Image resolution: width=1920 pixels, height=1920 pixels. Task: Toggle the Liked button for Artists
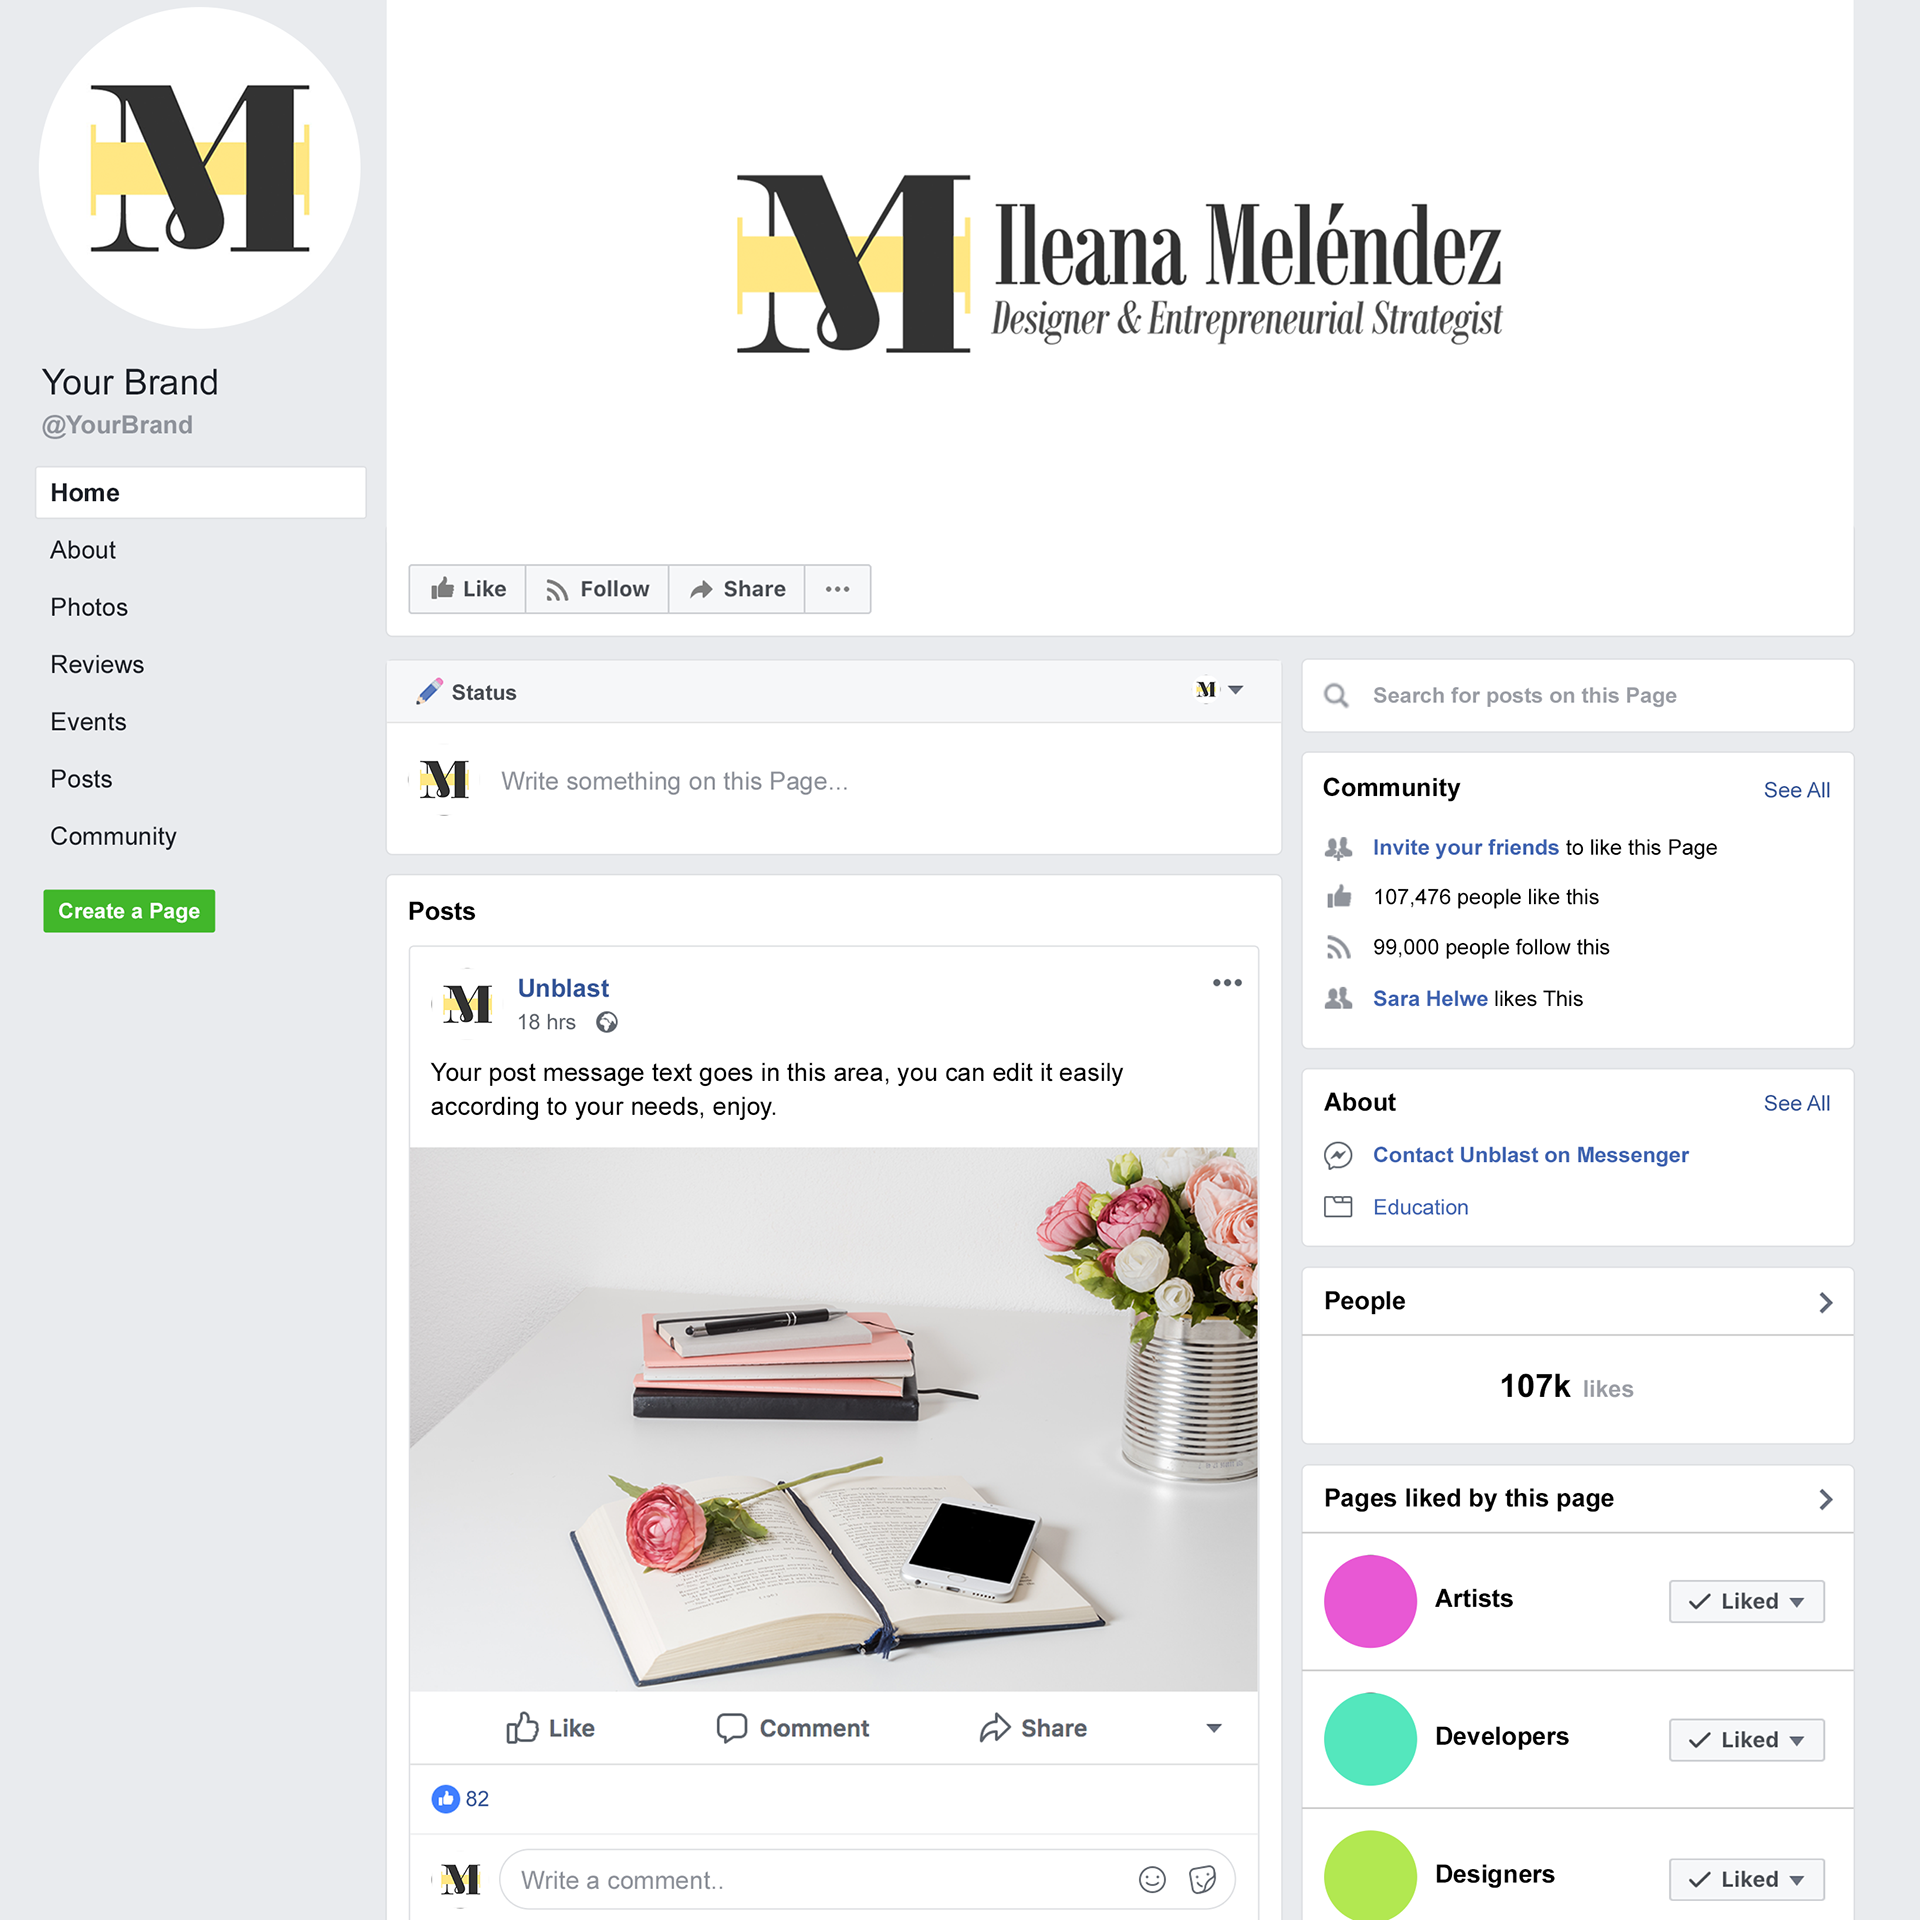point(1746,1601)
